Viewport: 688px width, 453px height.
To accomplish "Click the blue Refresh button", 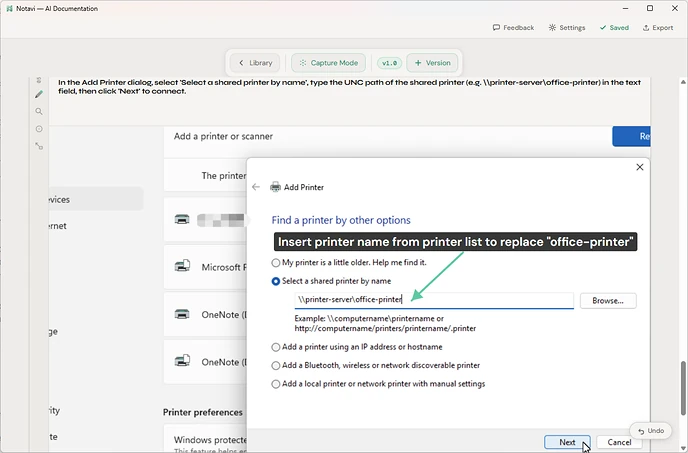I will (x=631, y=137).
